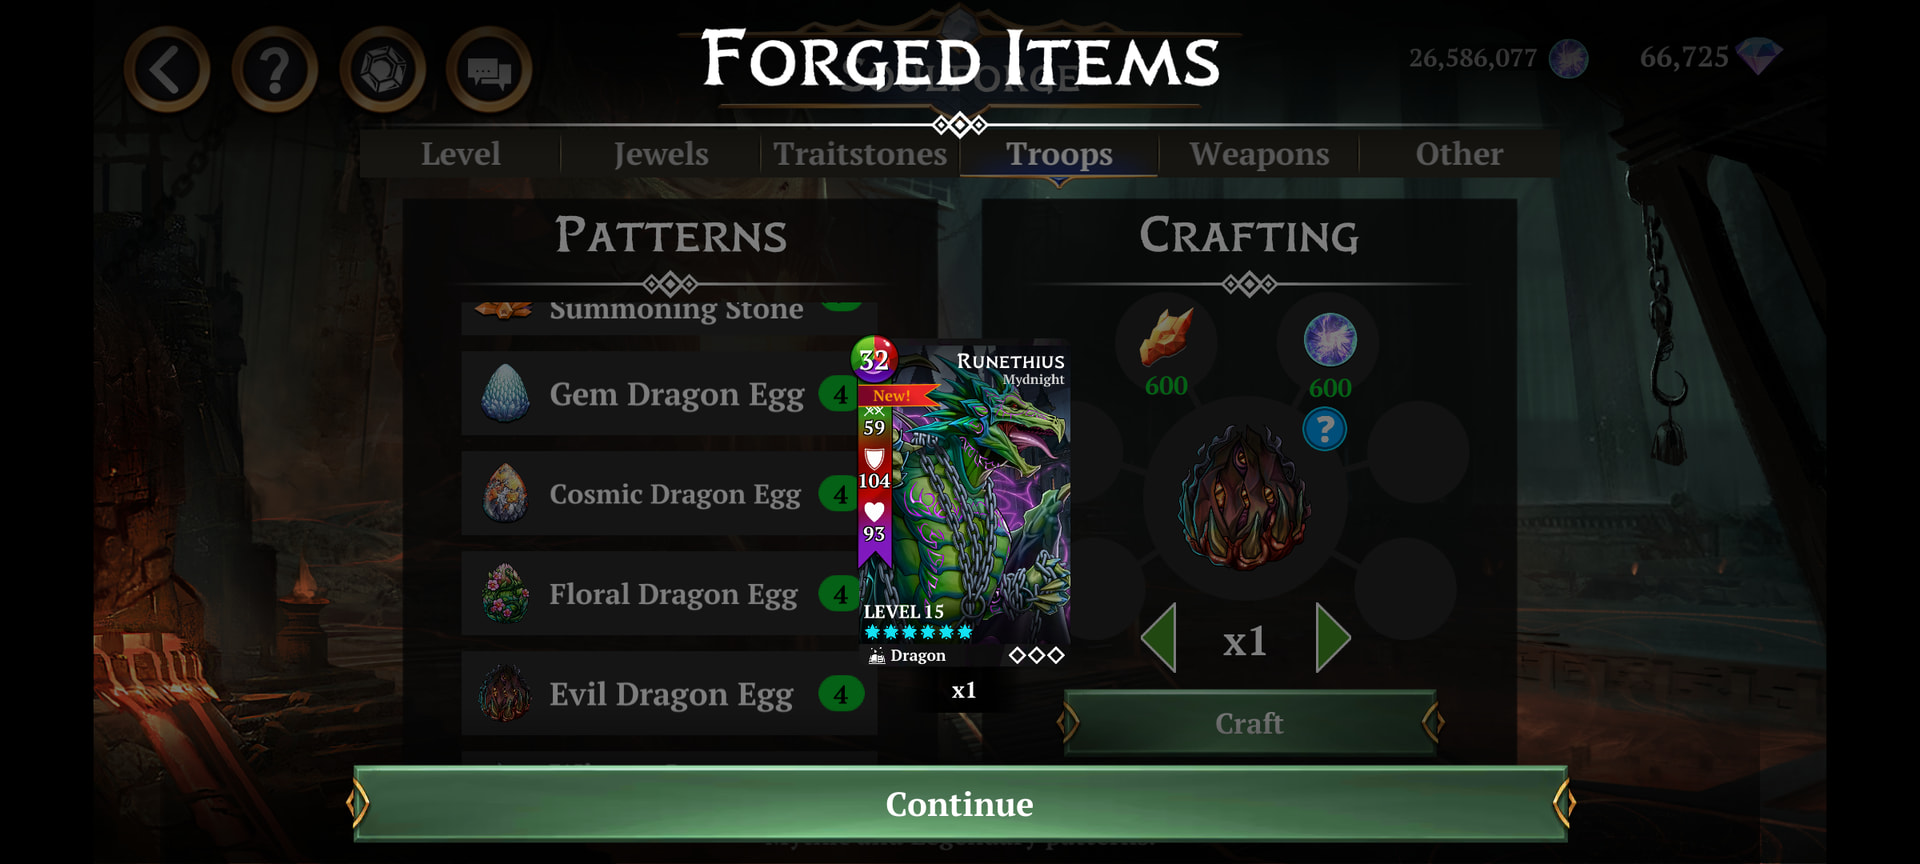Go back with the arrow icon
Viewport: 1920px width, 864px height.
click(167, 69)
